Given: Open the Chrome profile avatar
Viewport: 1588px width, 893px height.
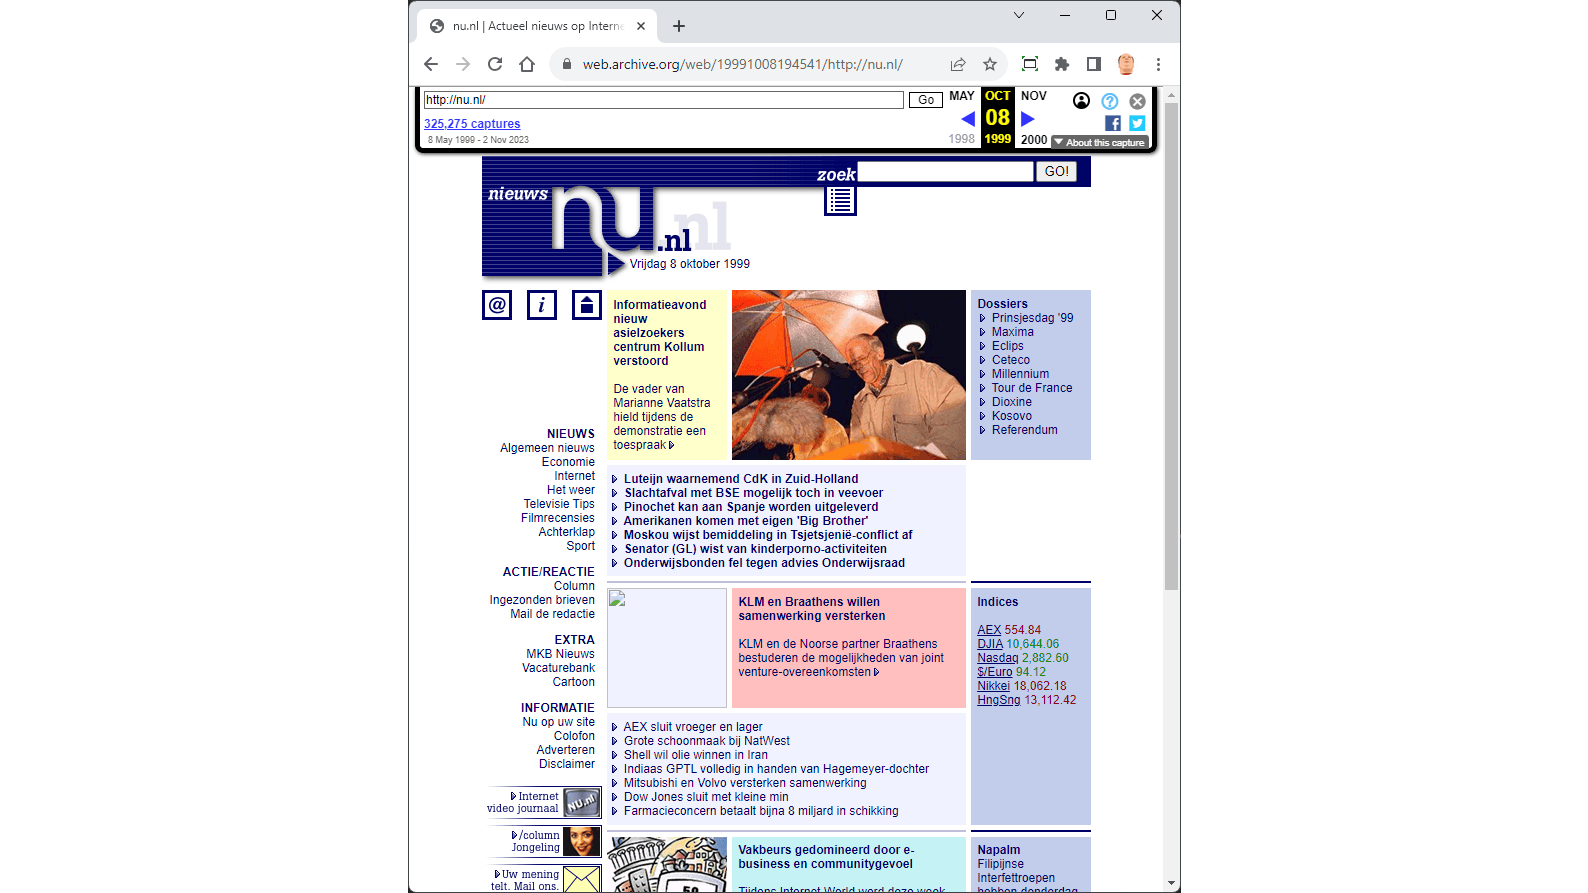Looking at the screenshot, I should click(x=1126, y=64).
